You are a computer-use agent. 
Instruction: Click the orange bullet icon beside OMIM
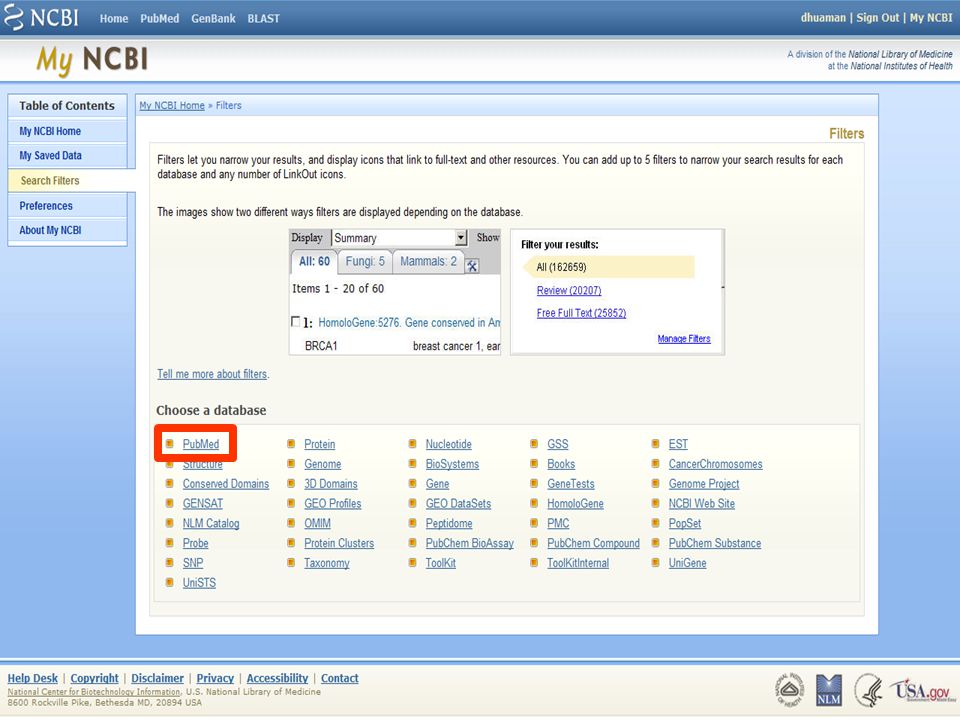291,523
